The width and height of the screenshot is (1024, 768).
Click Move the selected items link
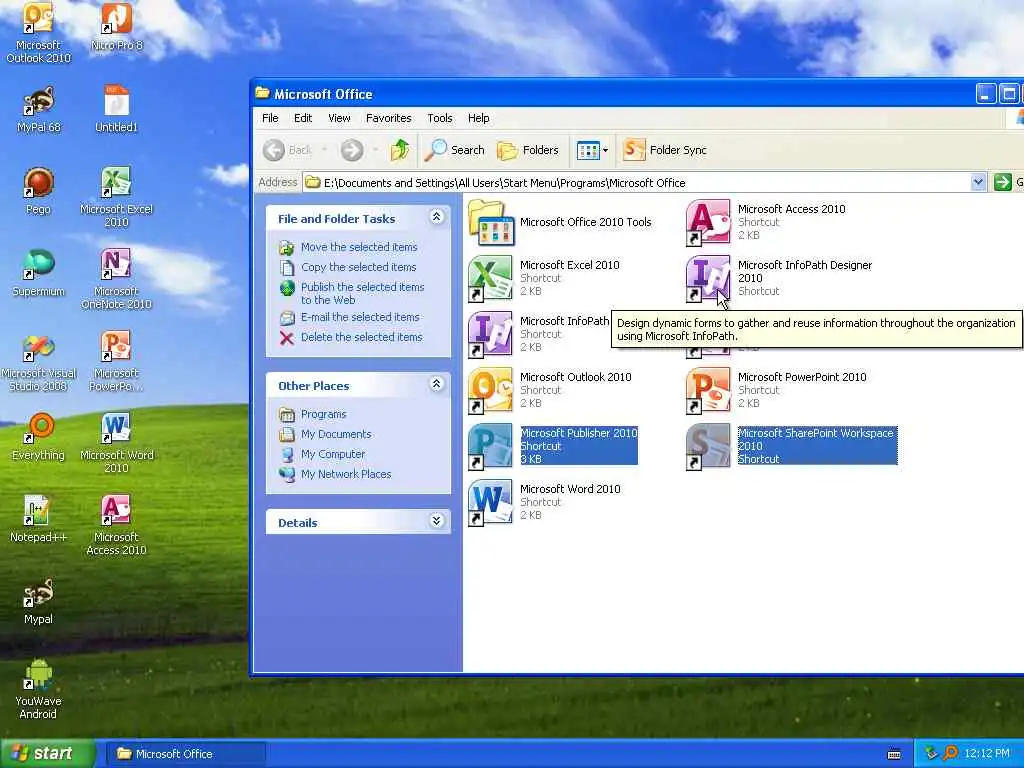[x=359, y=247]
